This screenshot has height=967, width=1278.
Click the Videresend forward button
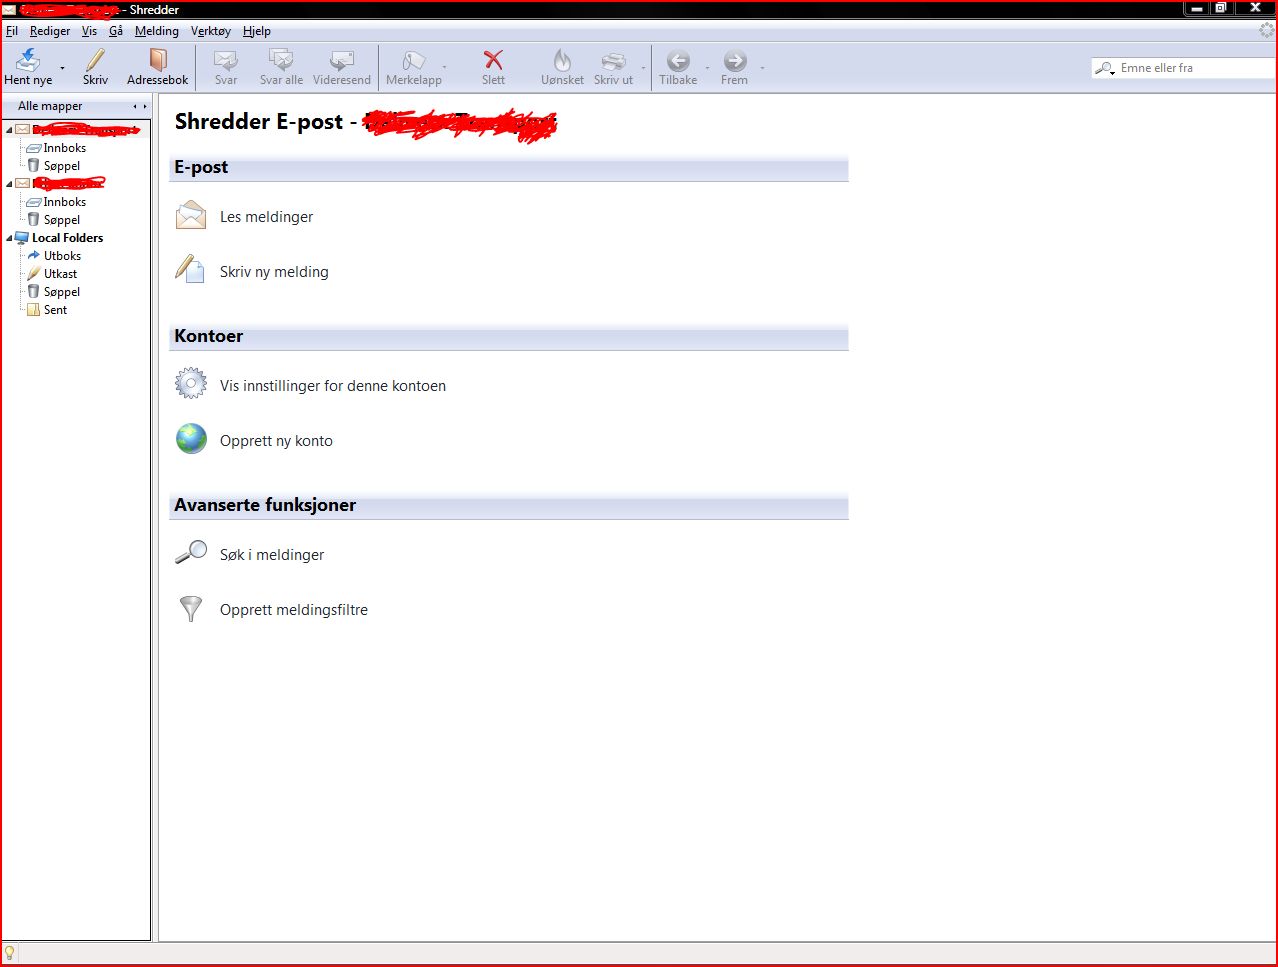pos(342,67)
